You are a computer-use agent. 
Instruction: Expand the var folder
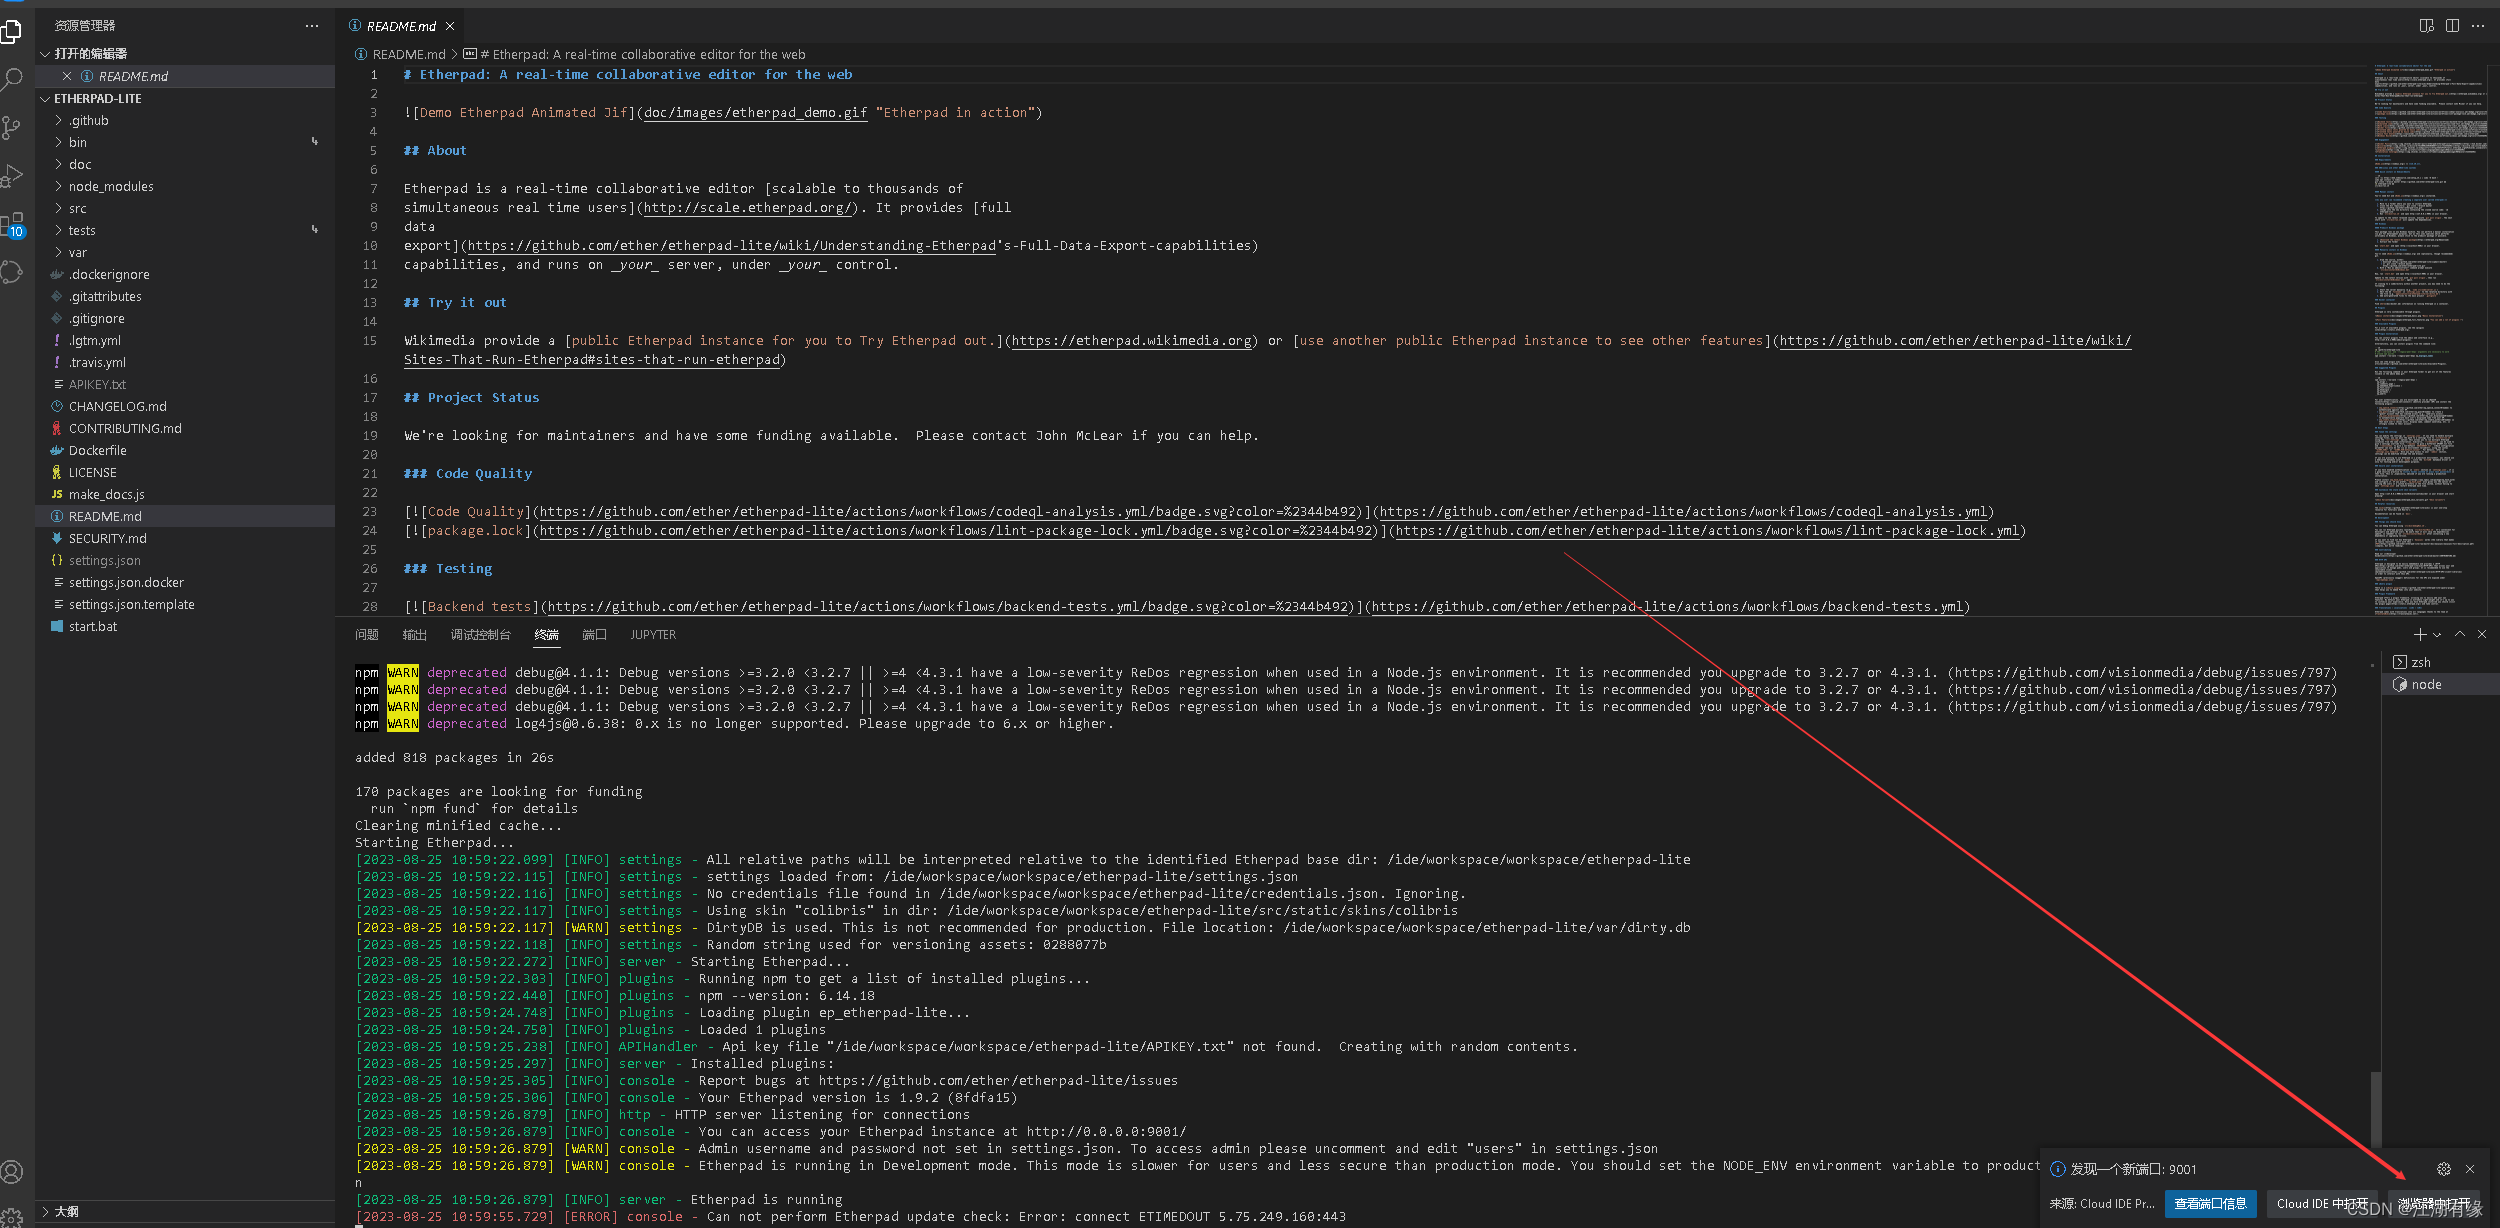pyautogui.click(x=185, y=252)
